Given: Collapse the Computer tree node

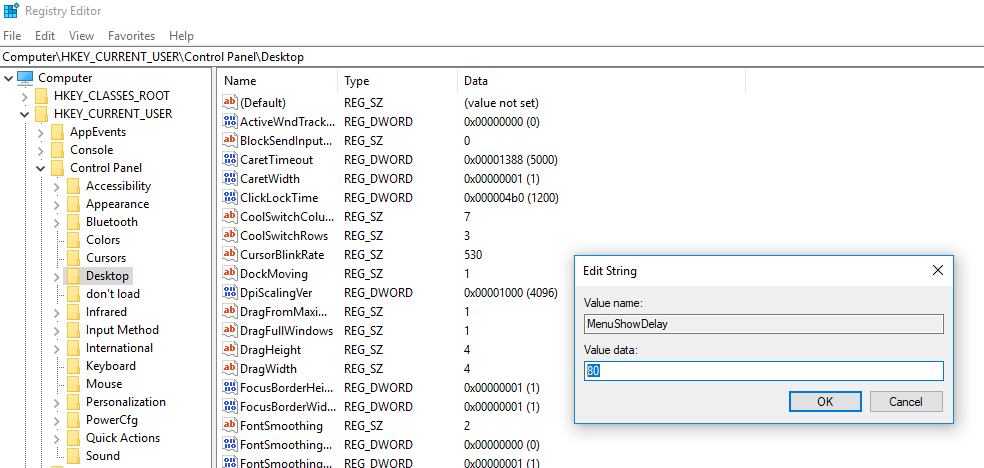Looking at the screenshot, I should [8, 78].
